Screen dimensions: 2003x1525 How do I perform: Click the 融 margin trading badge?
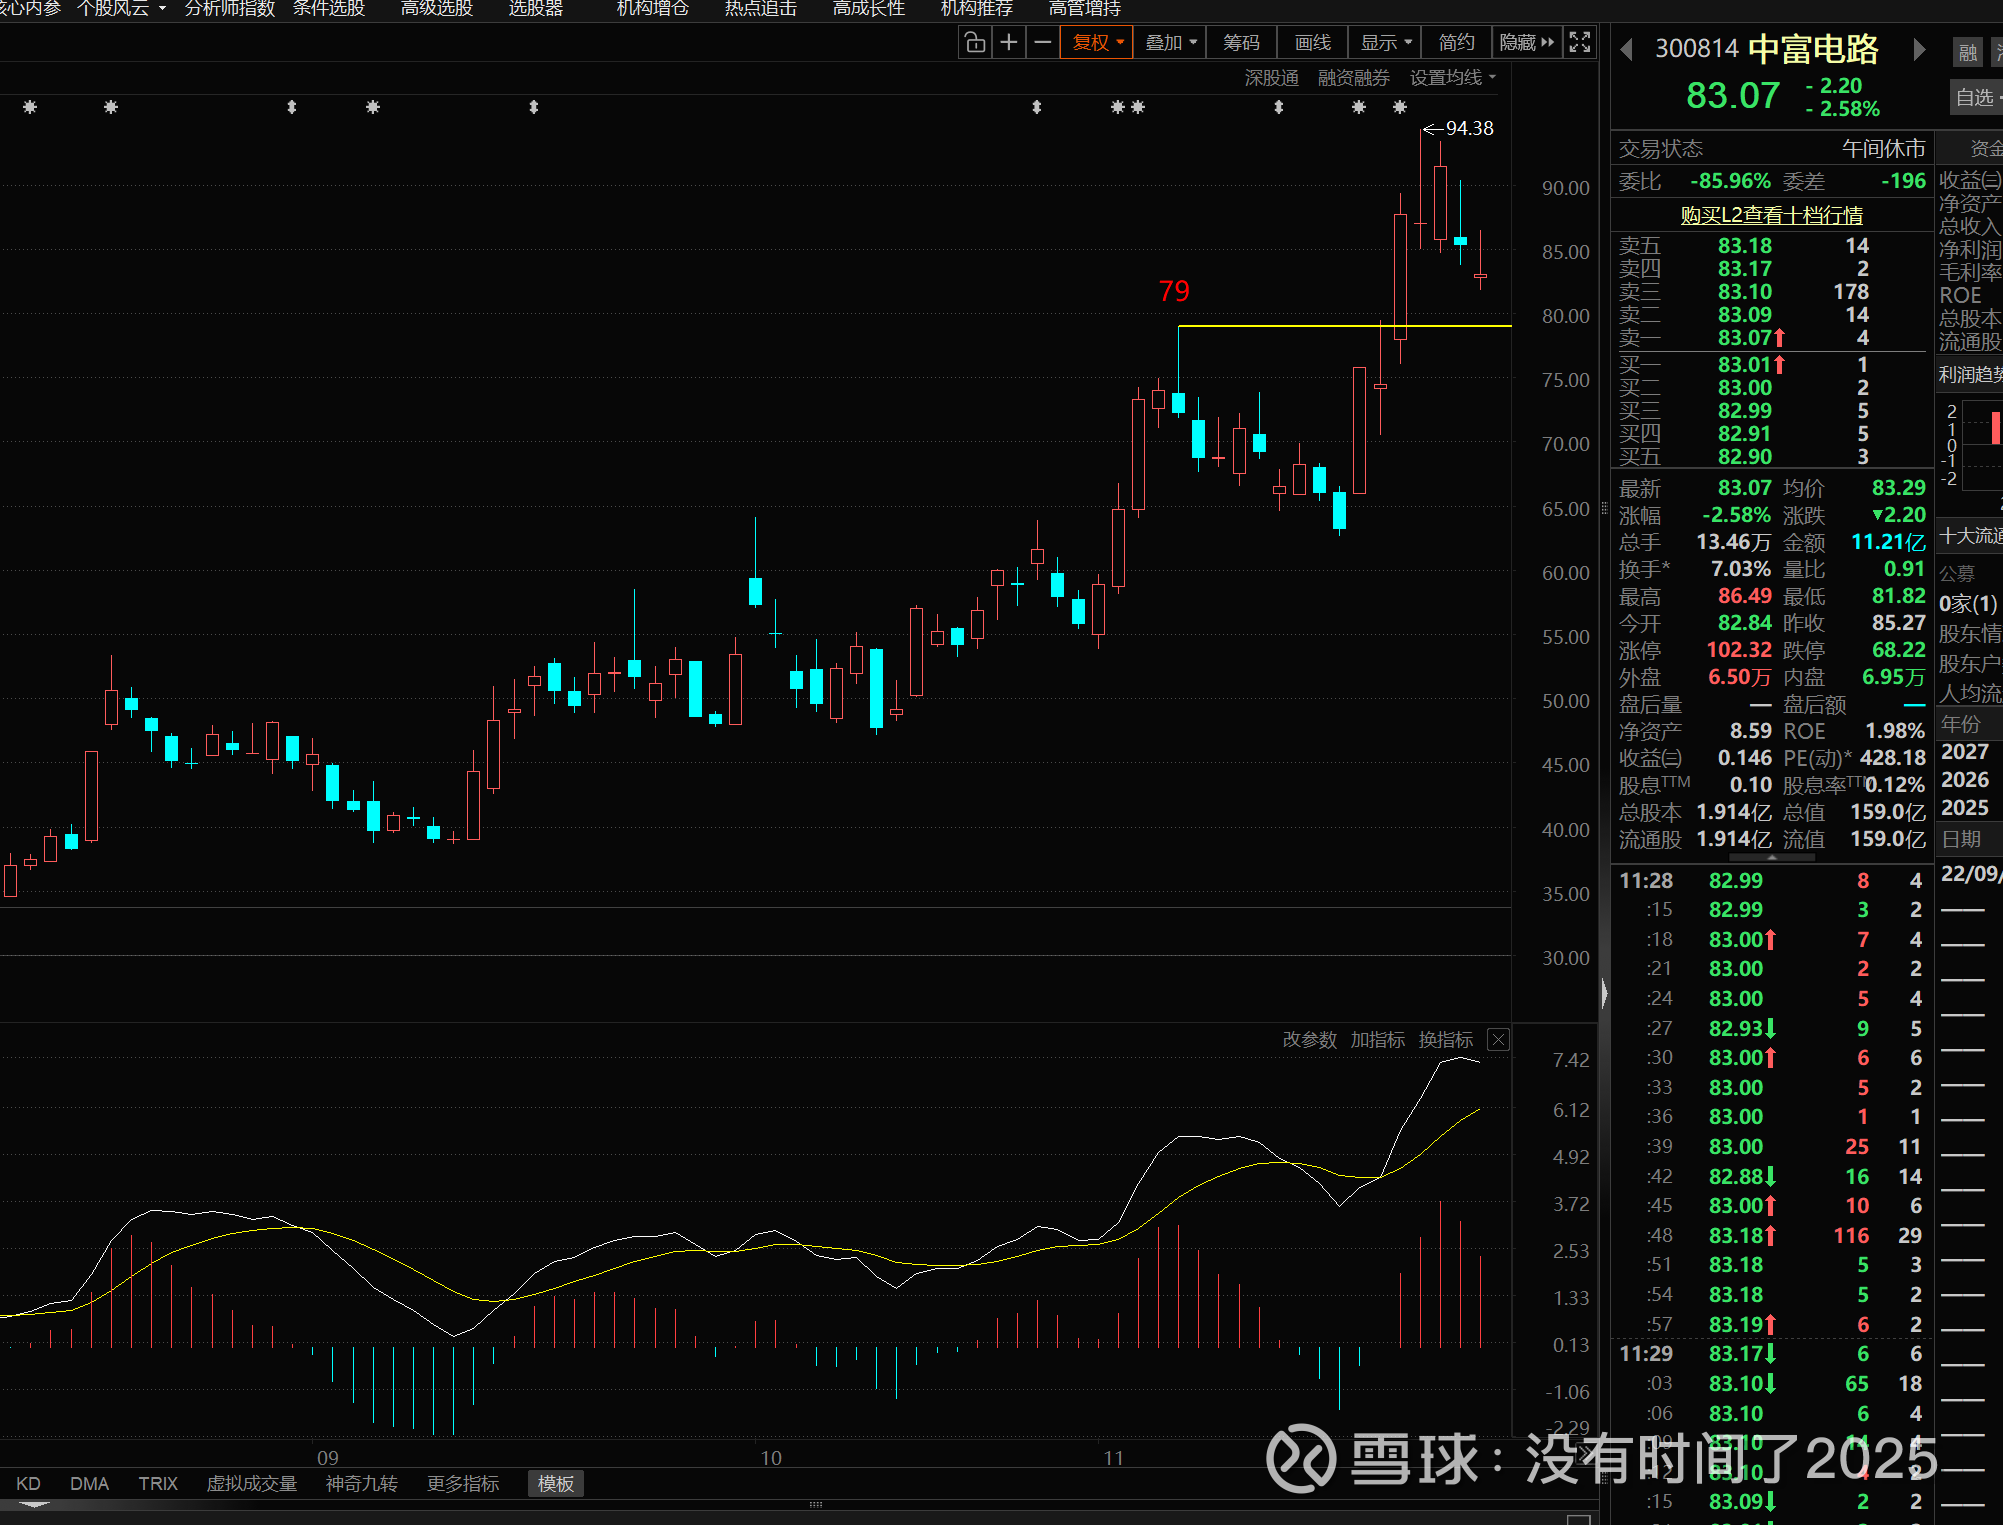(x=1967, y=53)
